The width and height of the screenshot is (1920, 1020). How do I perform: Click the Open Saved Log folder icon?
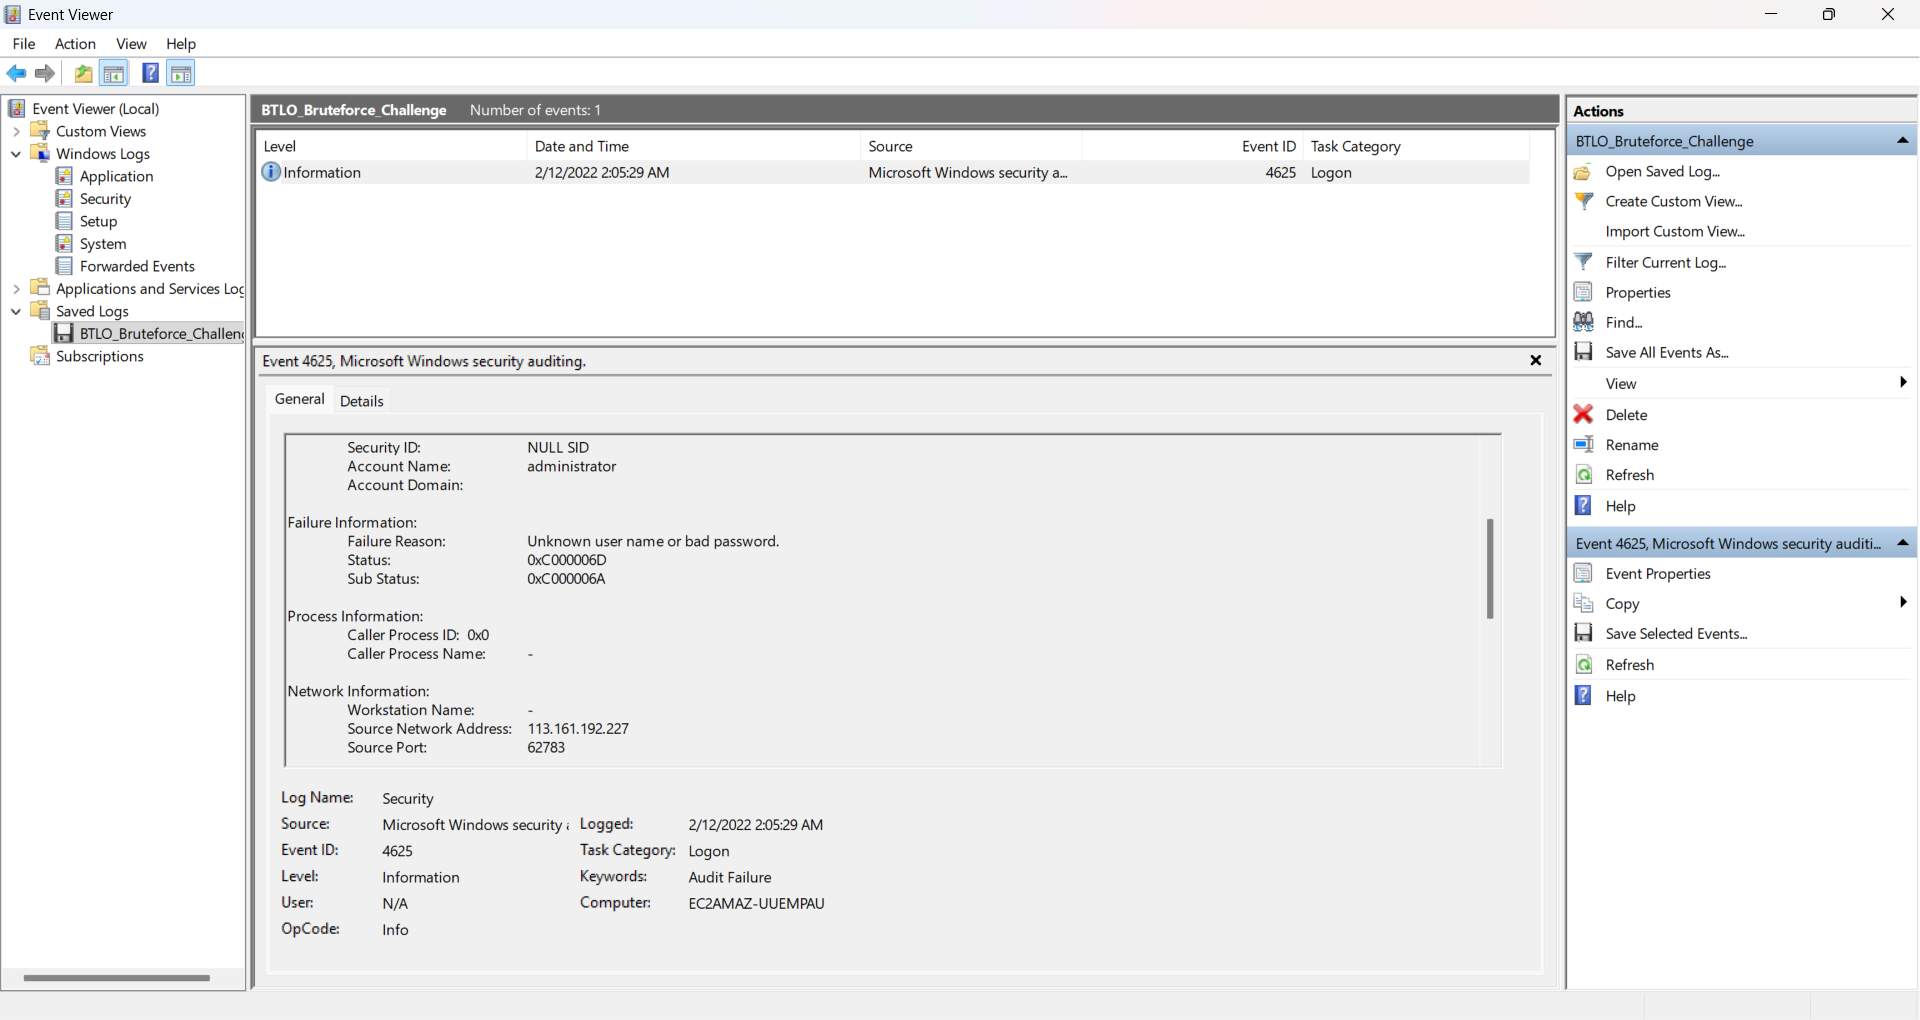point(1583,172)
